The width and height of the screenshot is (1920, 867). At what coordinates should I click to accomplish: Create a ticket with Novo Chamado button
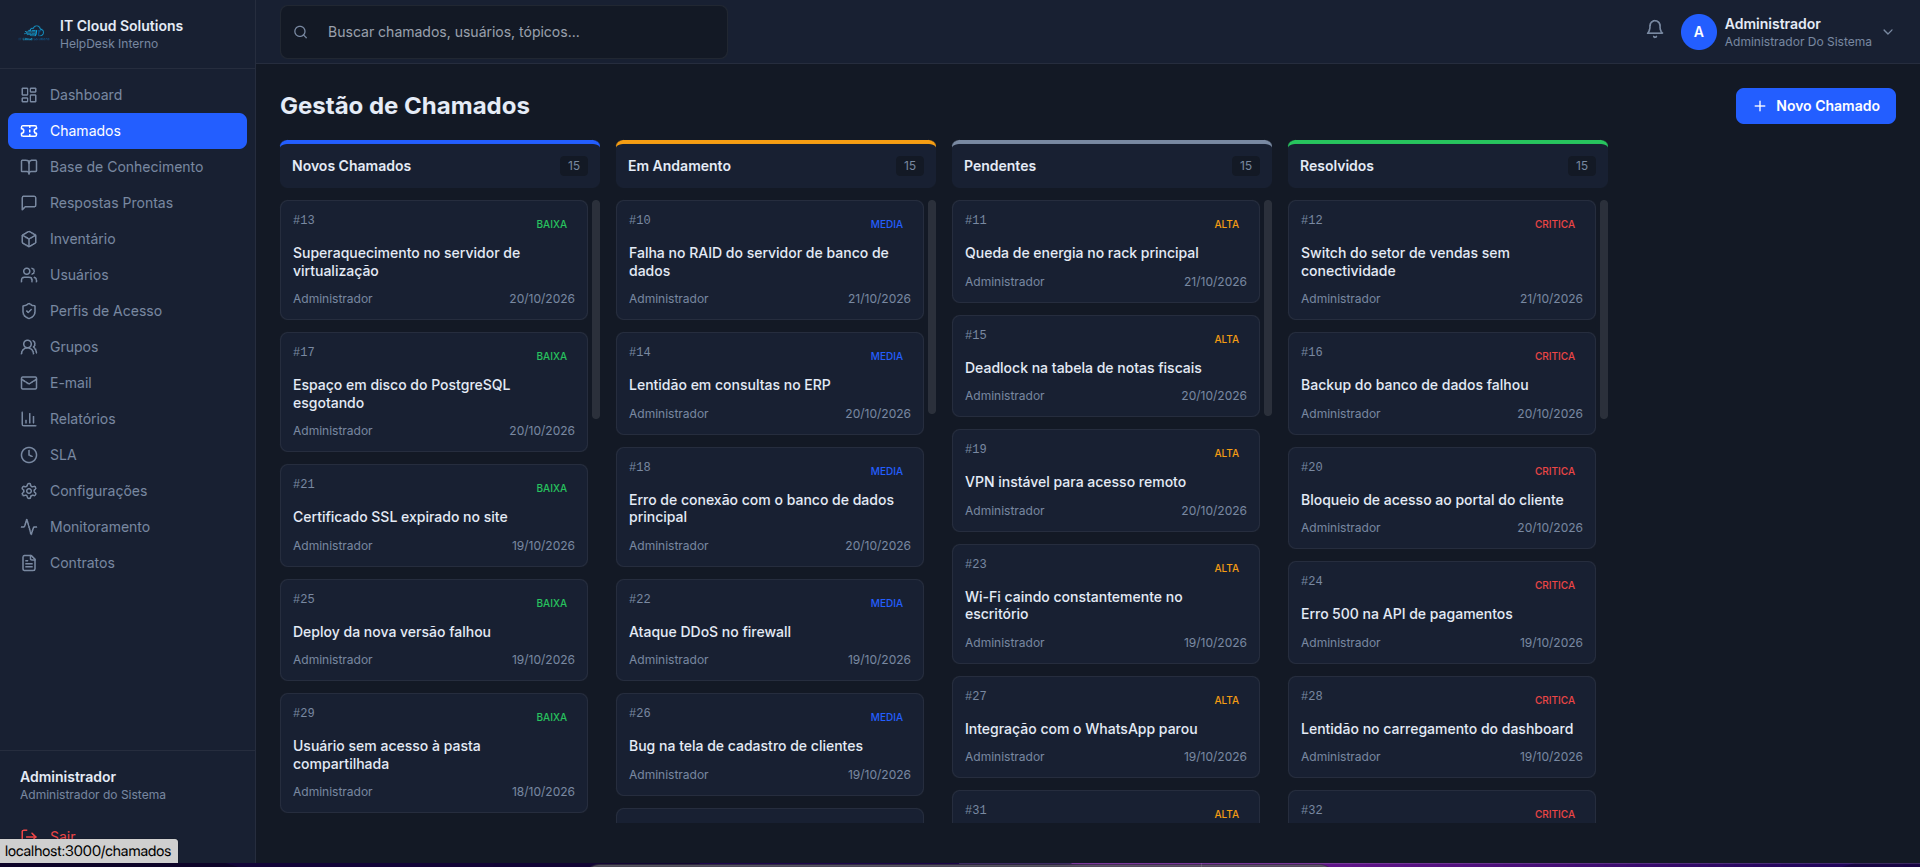tap(1815, 106)
